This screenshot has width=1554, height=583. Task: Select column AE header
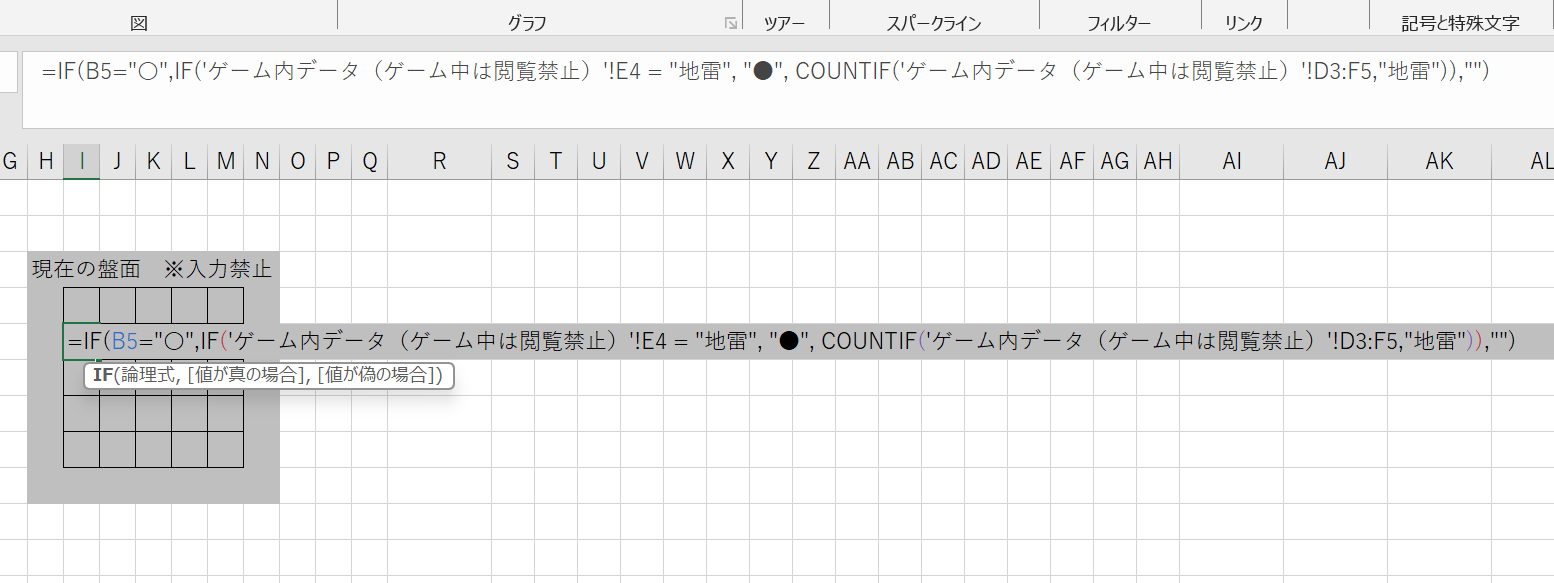[x=1029, y=161]
